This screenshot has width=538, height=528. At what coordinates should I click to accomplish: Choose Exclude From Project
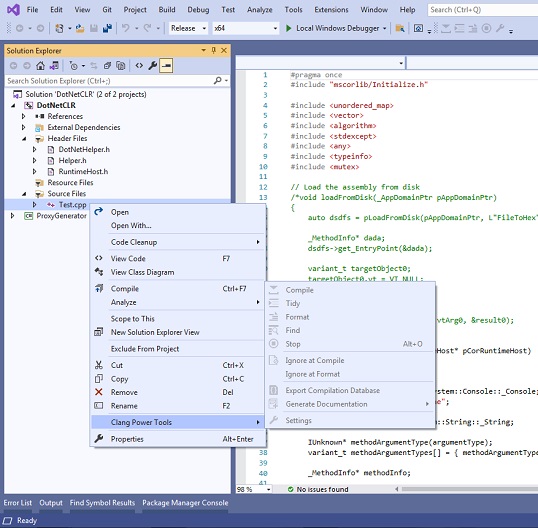178,349
